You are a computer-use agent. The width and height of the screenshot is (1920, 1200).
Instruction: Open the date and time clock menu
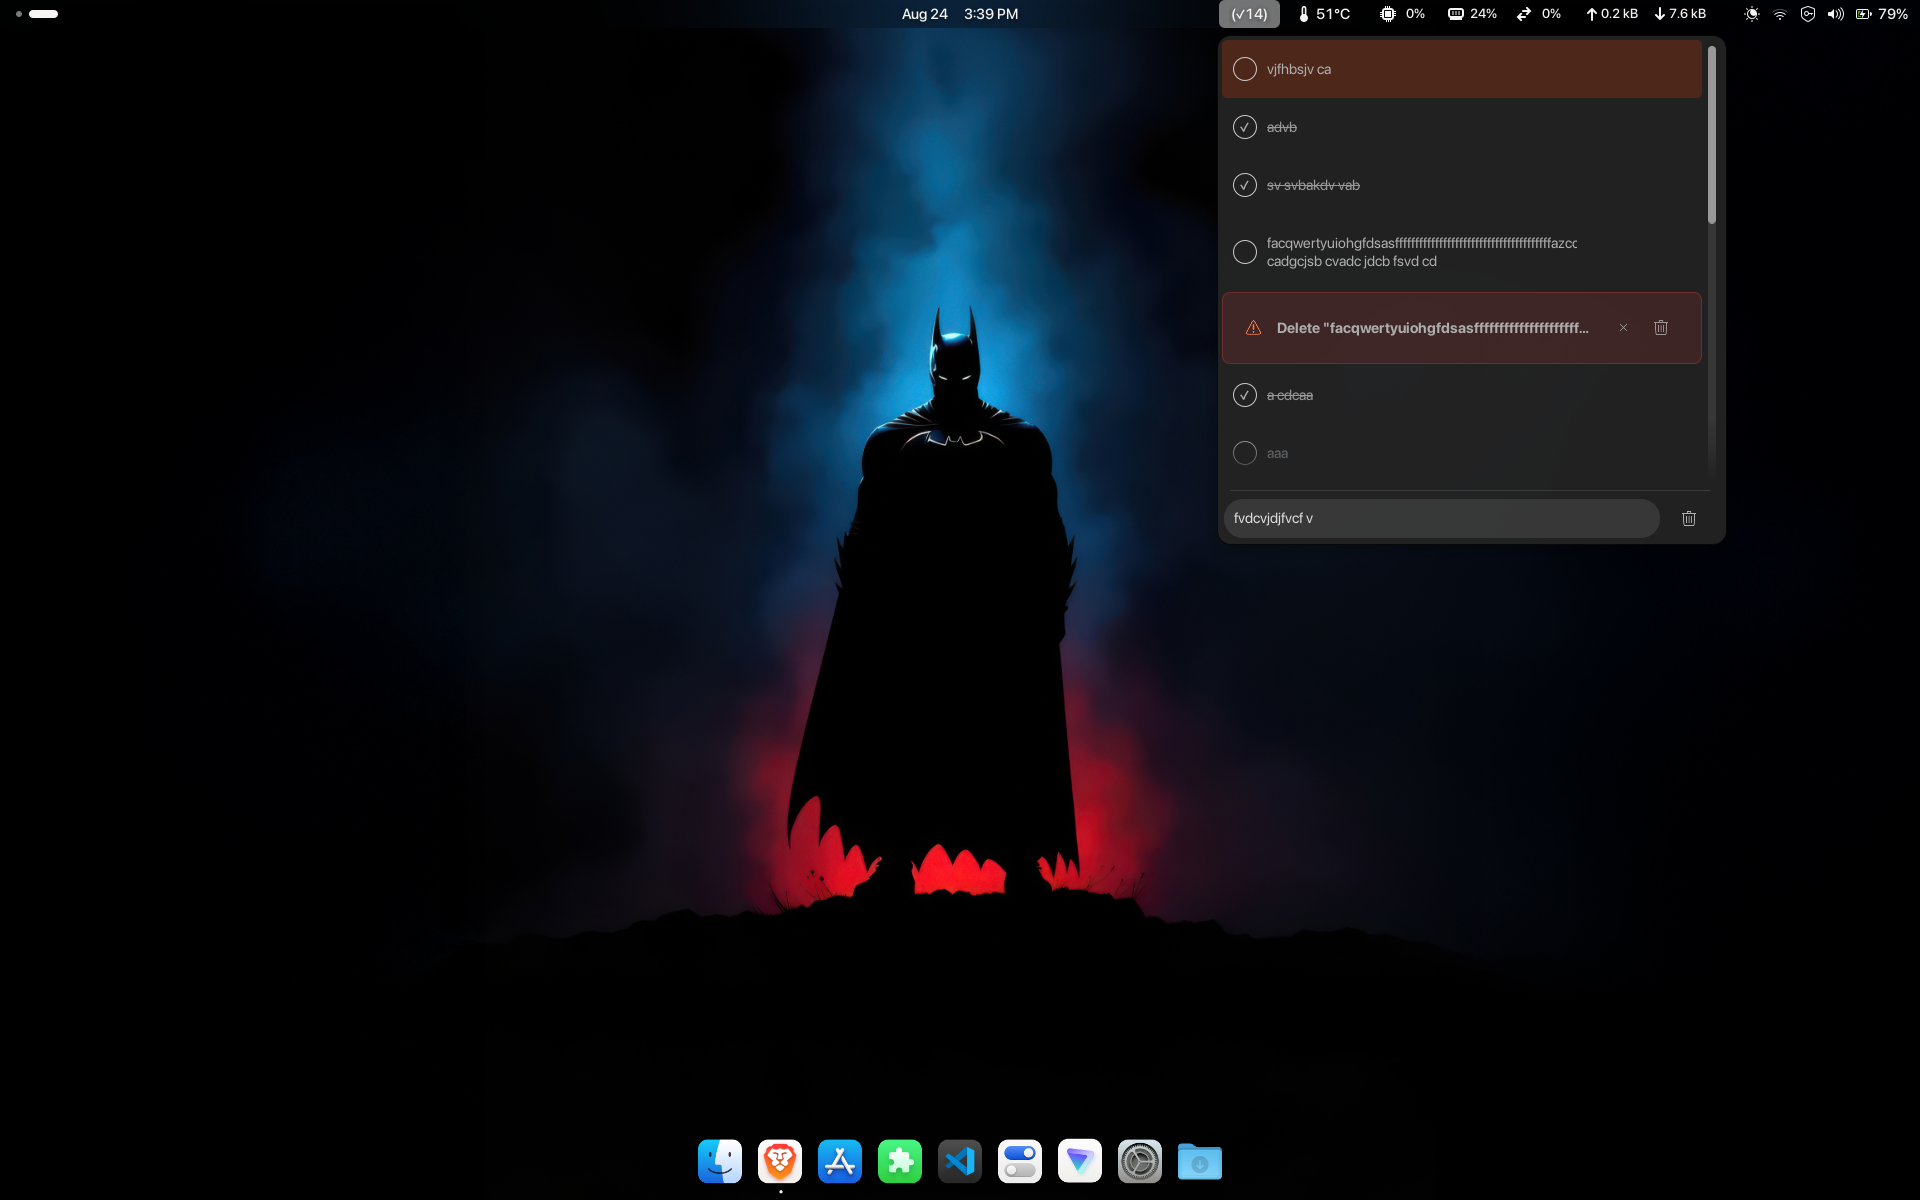click(x=959, y=14)
